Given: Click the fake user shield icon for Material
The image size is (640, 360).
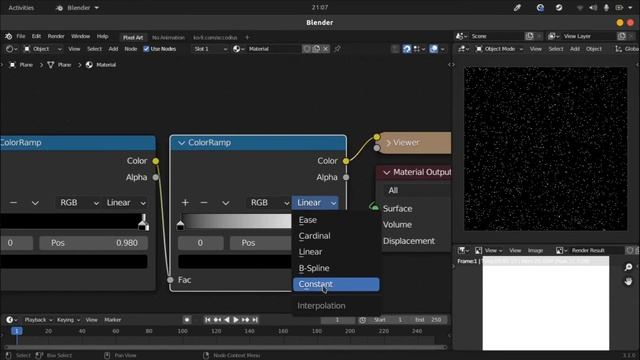Looking at the screenshot, I should 307,49.
